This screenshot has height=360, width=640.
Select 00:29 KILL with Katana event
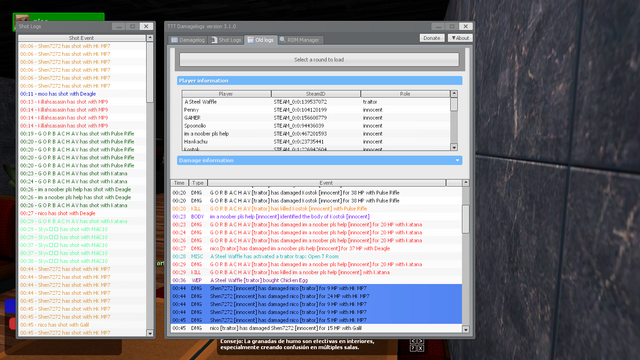point(316,272)
